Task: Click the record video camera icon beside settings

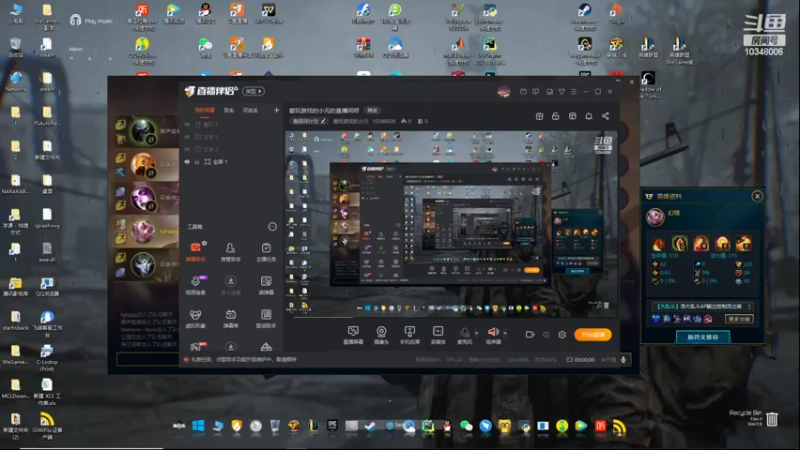Action: click(x=530, y=335)
